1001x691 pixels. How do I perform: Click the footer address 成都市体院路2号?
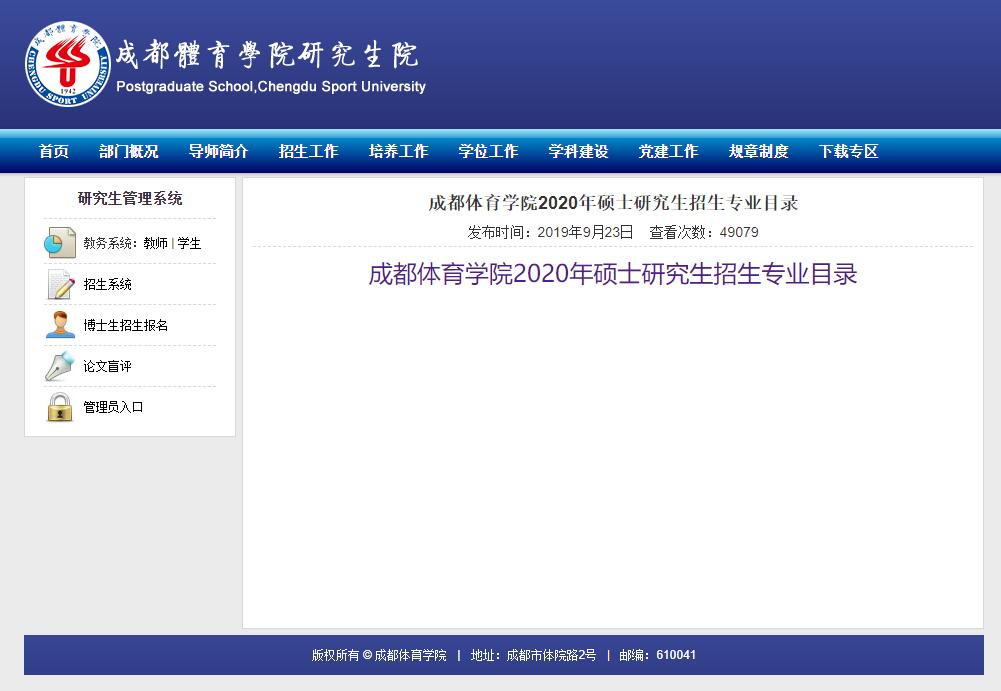[551, 655]
